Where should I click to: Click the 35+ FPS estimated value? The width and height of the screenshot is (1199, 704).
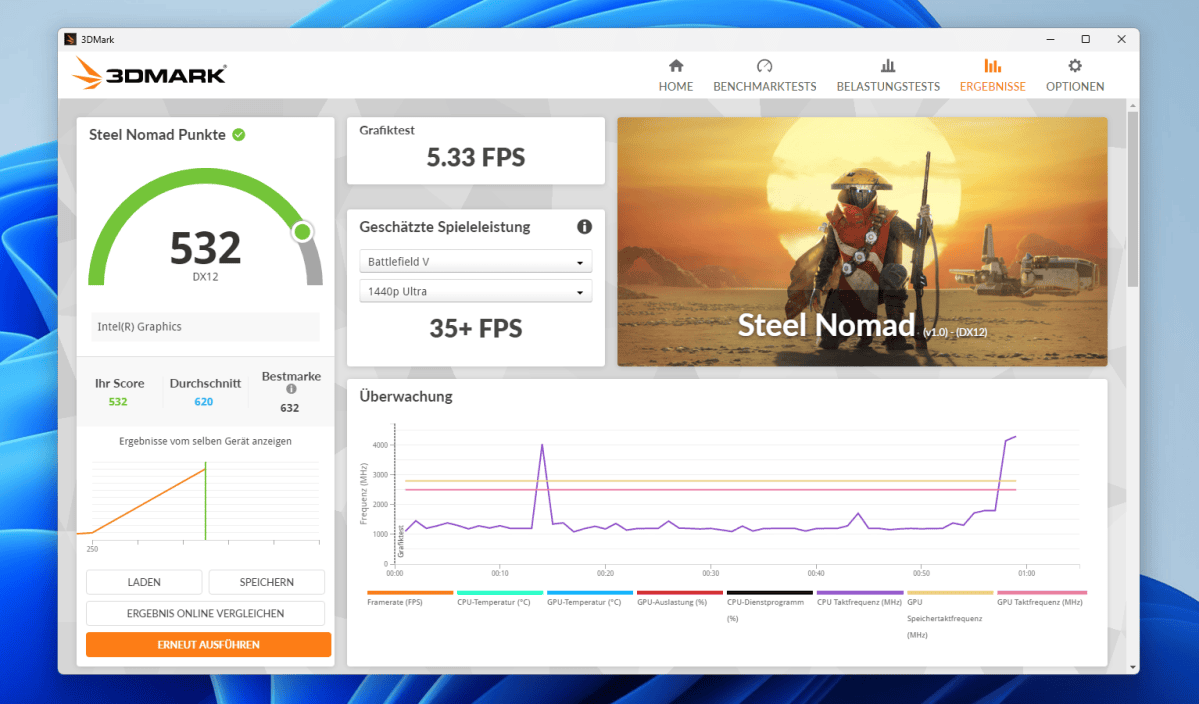point(476,328)
